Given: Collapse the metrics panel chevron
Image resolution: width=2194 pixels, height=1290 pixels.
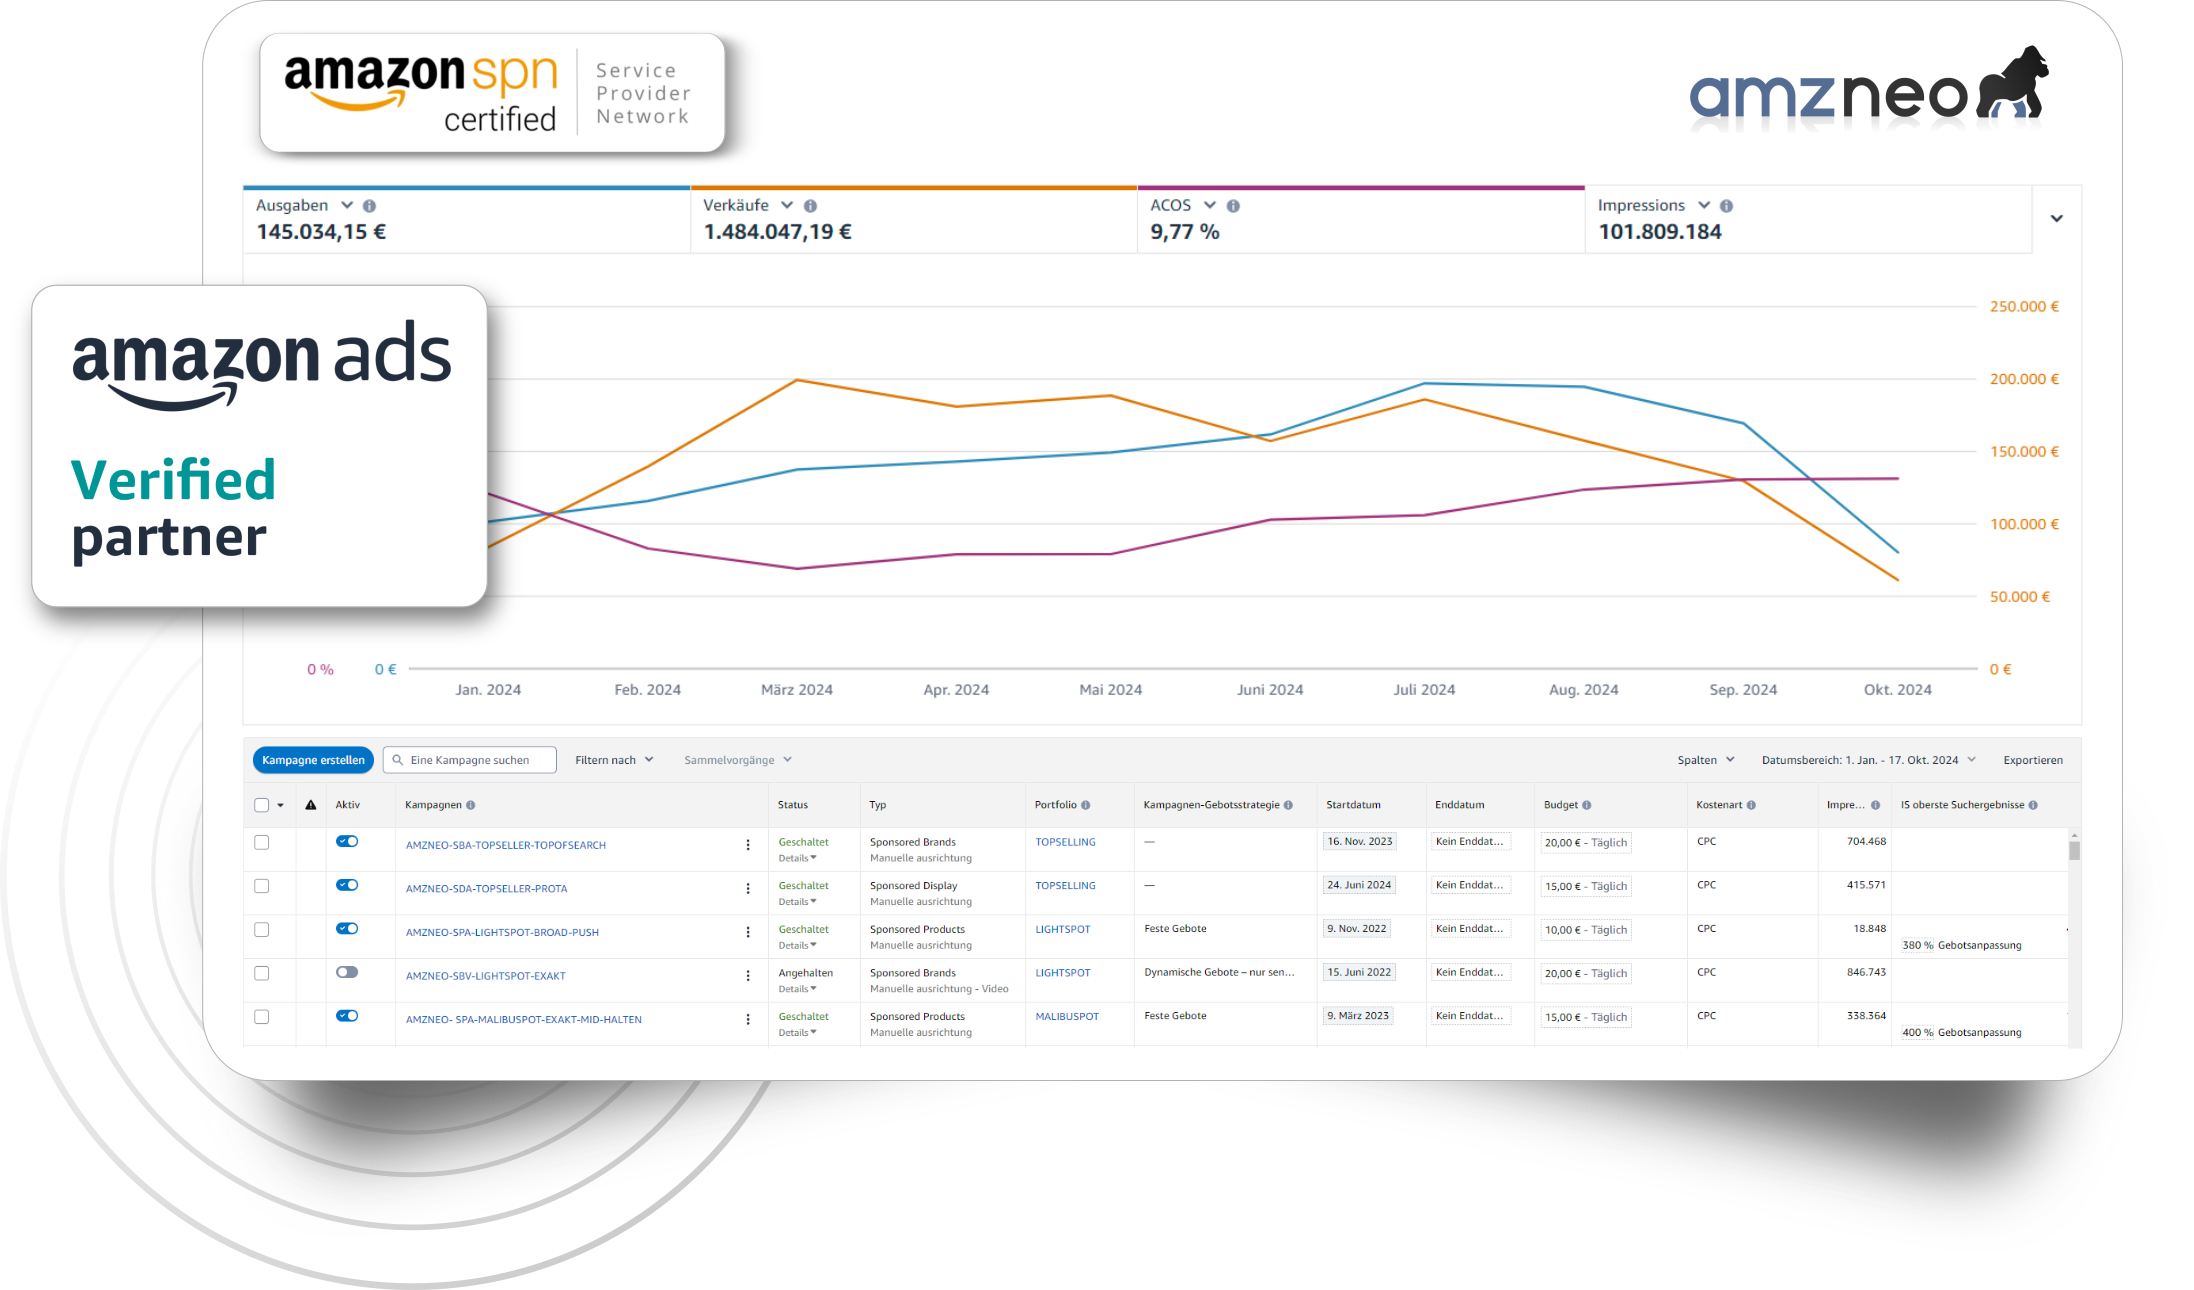Looking at the screenshot, I should tap(2057, 219).
